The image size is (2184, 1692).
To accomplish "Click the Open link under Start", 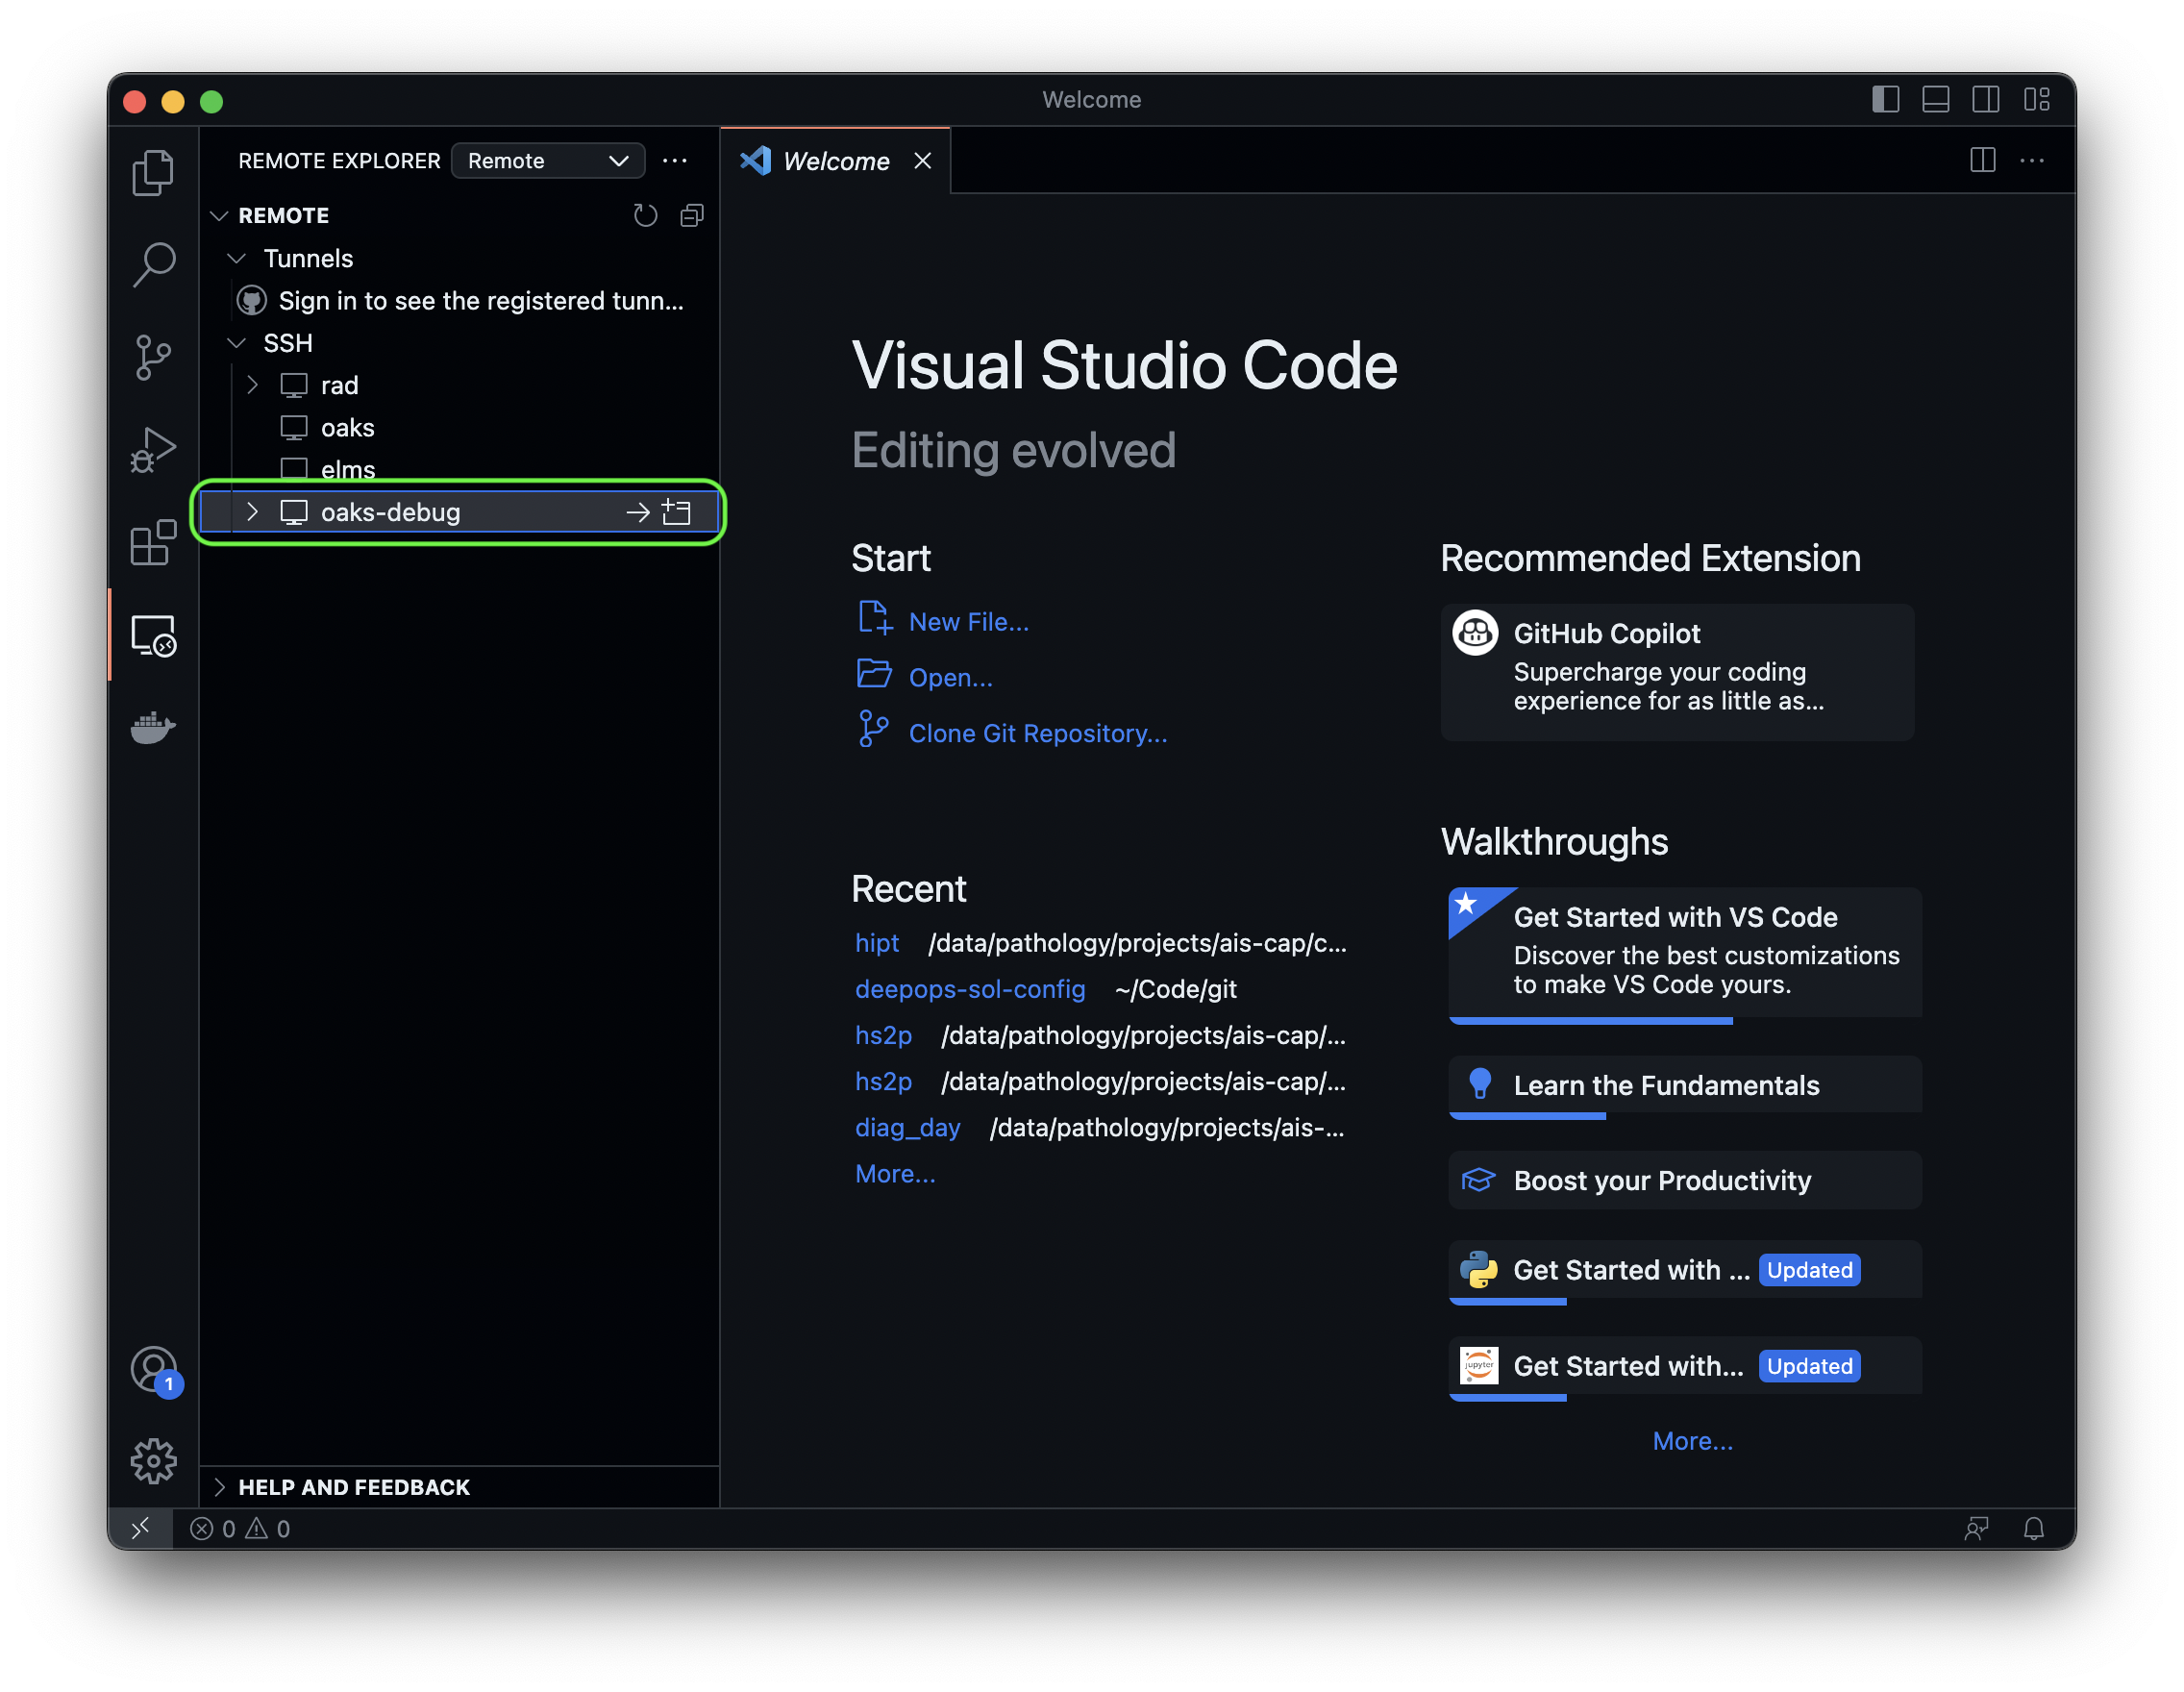I will [x=950, y=677].
